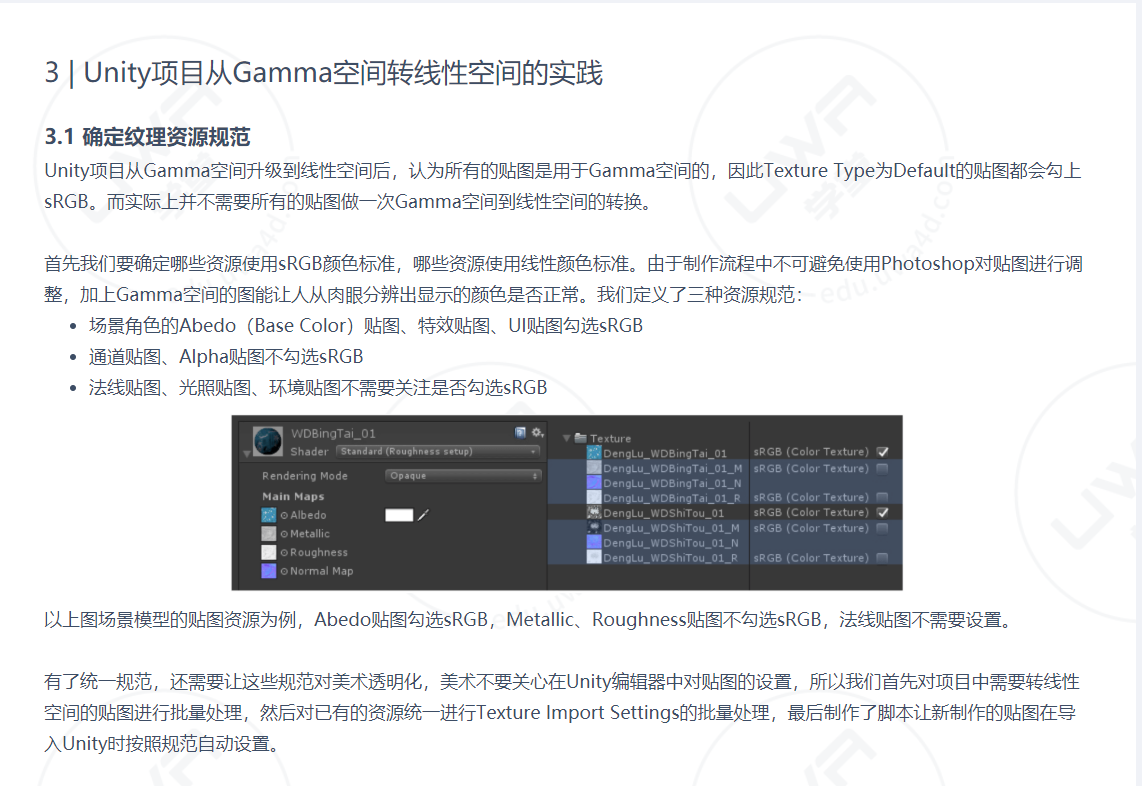Select the DengLu_WDBingTai_01_M file name
Viewport: 1142px width, 786px height.
pos(673,468)
